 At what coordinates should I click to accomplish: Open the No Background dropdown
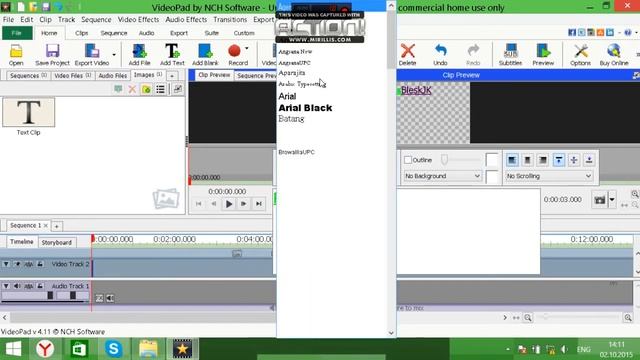pos(442,176)
